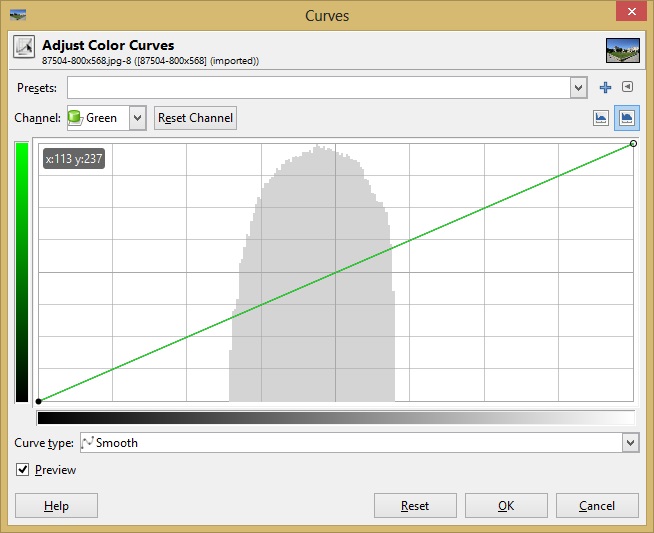This screenshot has width=654, height=533.
Task: Open the presets menu arrow icon
Action: pos(628,88)
